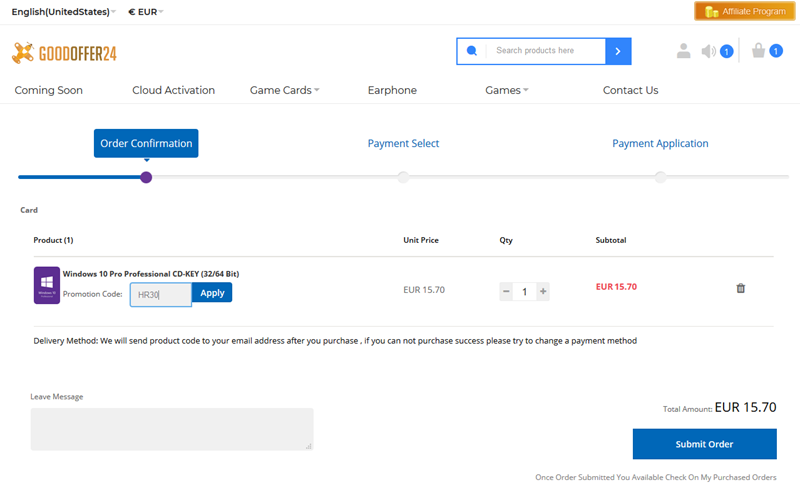Click the search arrow submit button
800x490 pixels.
[618, 51]
